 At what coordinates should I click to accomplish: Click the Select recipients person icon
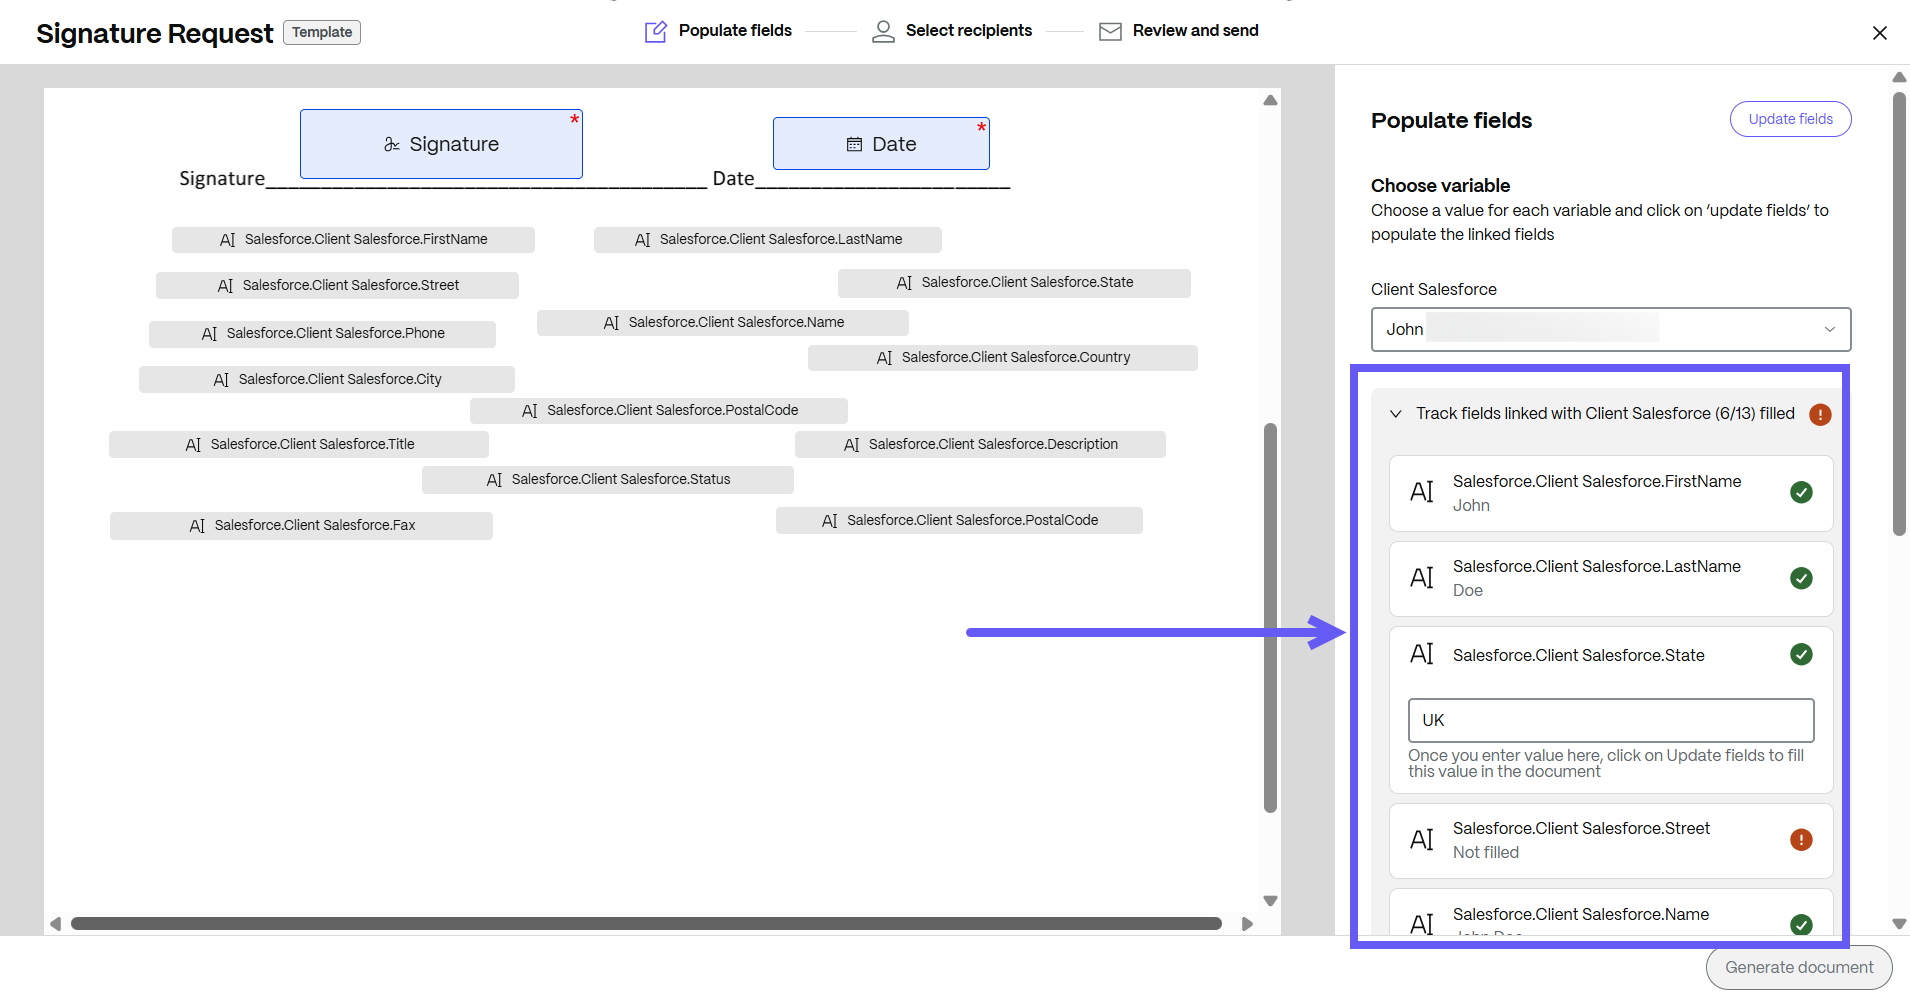[x=883, y=32]
